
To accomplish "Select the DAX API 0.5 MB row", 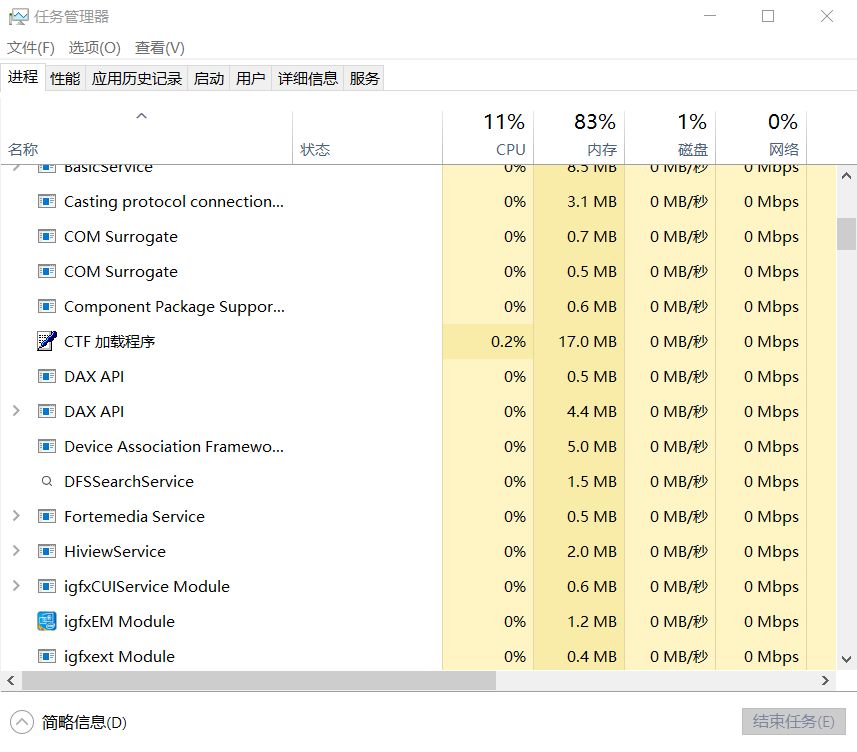I will pyautogui.click(x=418, y=377).
